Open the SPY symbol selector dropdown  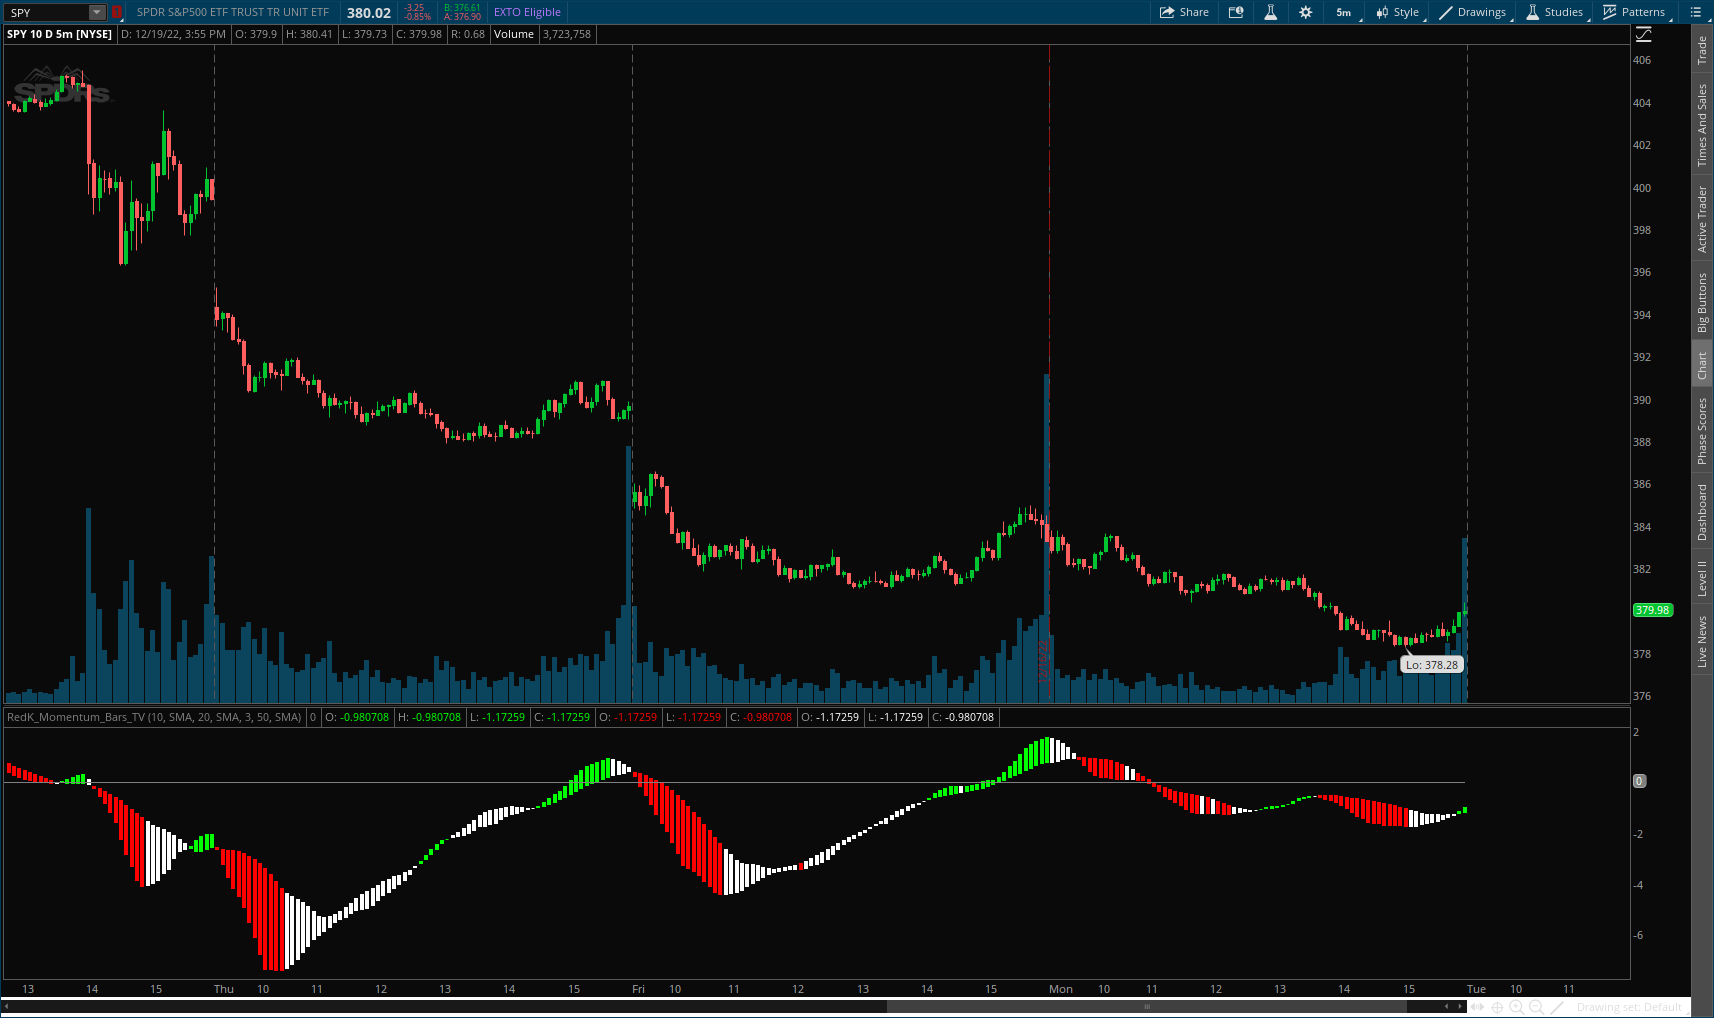pos(96,12)
